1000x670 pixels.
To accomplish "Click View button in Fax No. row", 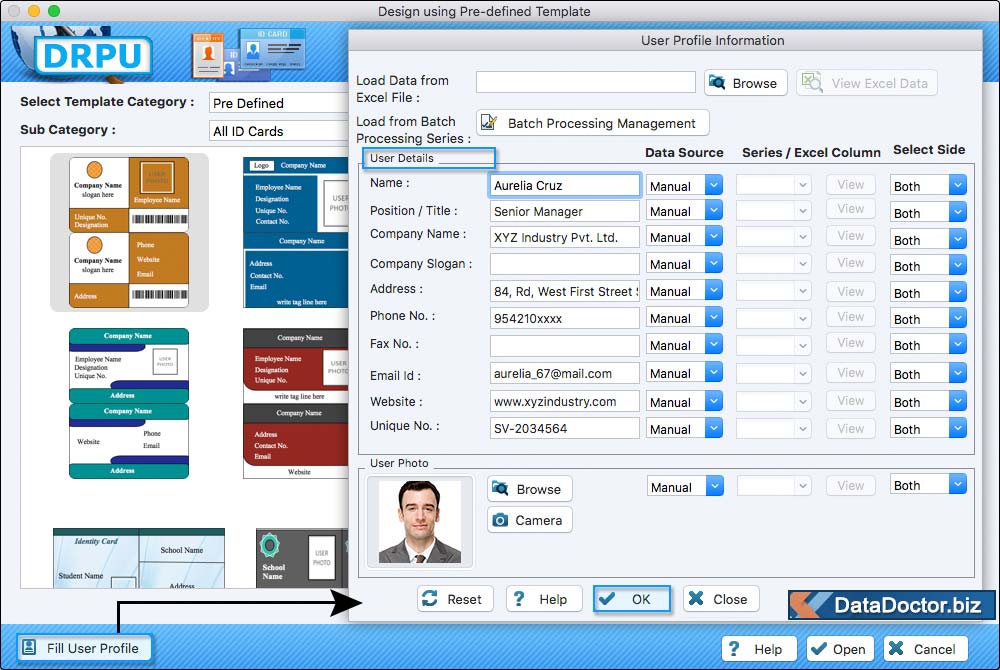I will (851, 343).
